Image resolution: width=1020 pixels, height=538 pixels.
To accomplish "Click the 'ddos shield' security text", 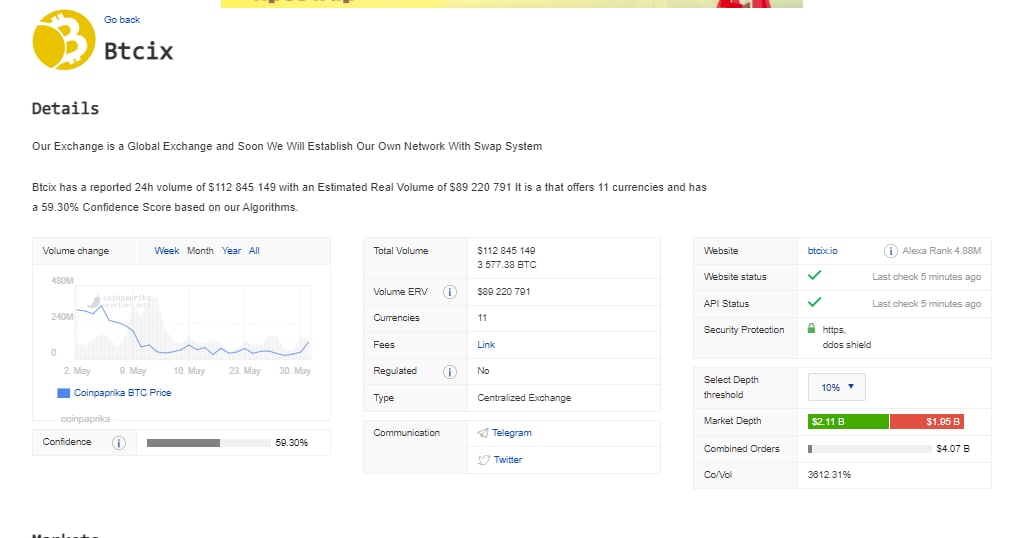I will pos(846,345).
